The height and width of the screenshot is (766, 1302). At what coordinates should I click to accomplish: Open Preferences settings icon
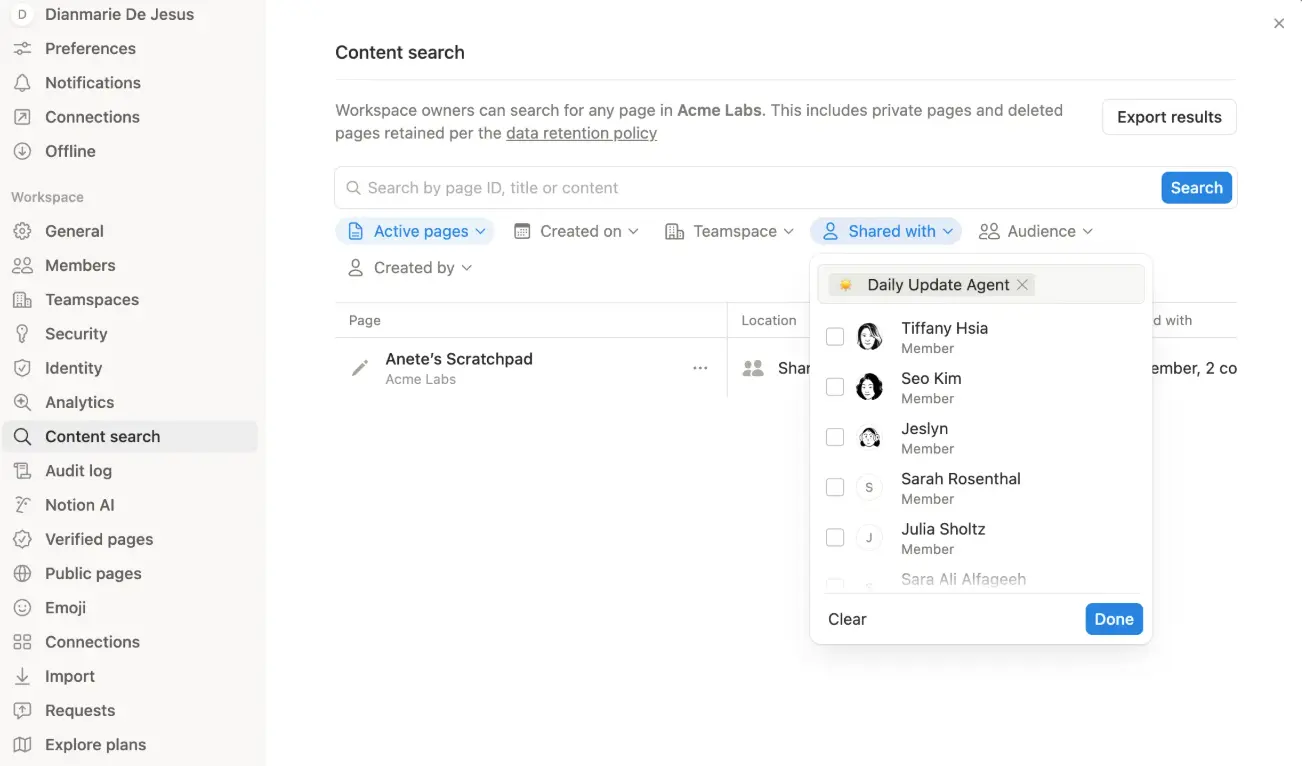22,48
